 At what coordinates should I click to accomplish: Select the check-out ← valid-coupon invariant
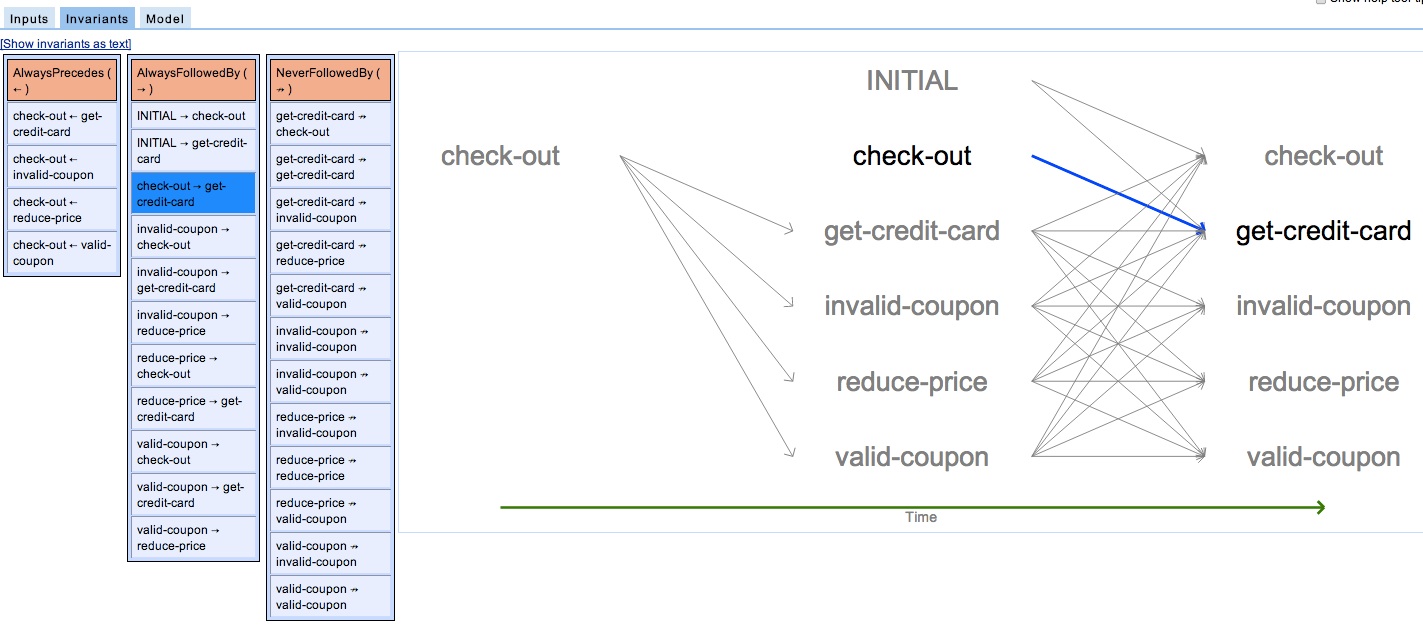coord(62,253)
